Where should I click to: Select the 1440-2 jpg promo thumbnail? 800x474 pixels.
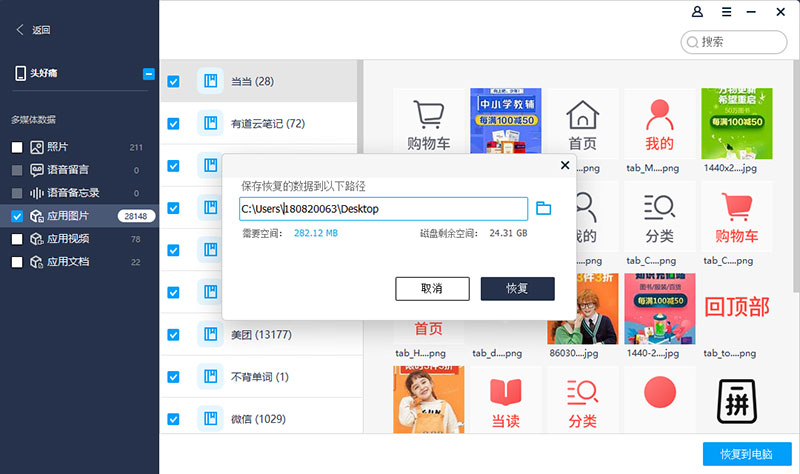[660, 309]
